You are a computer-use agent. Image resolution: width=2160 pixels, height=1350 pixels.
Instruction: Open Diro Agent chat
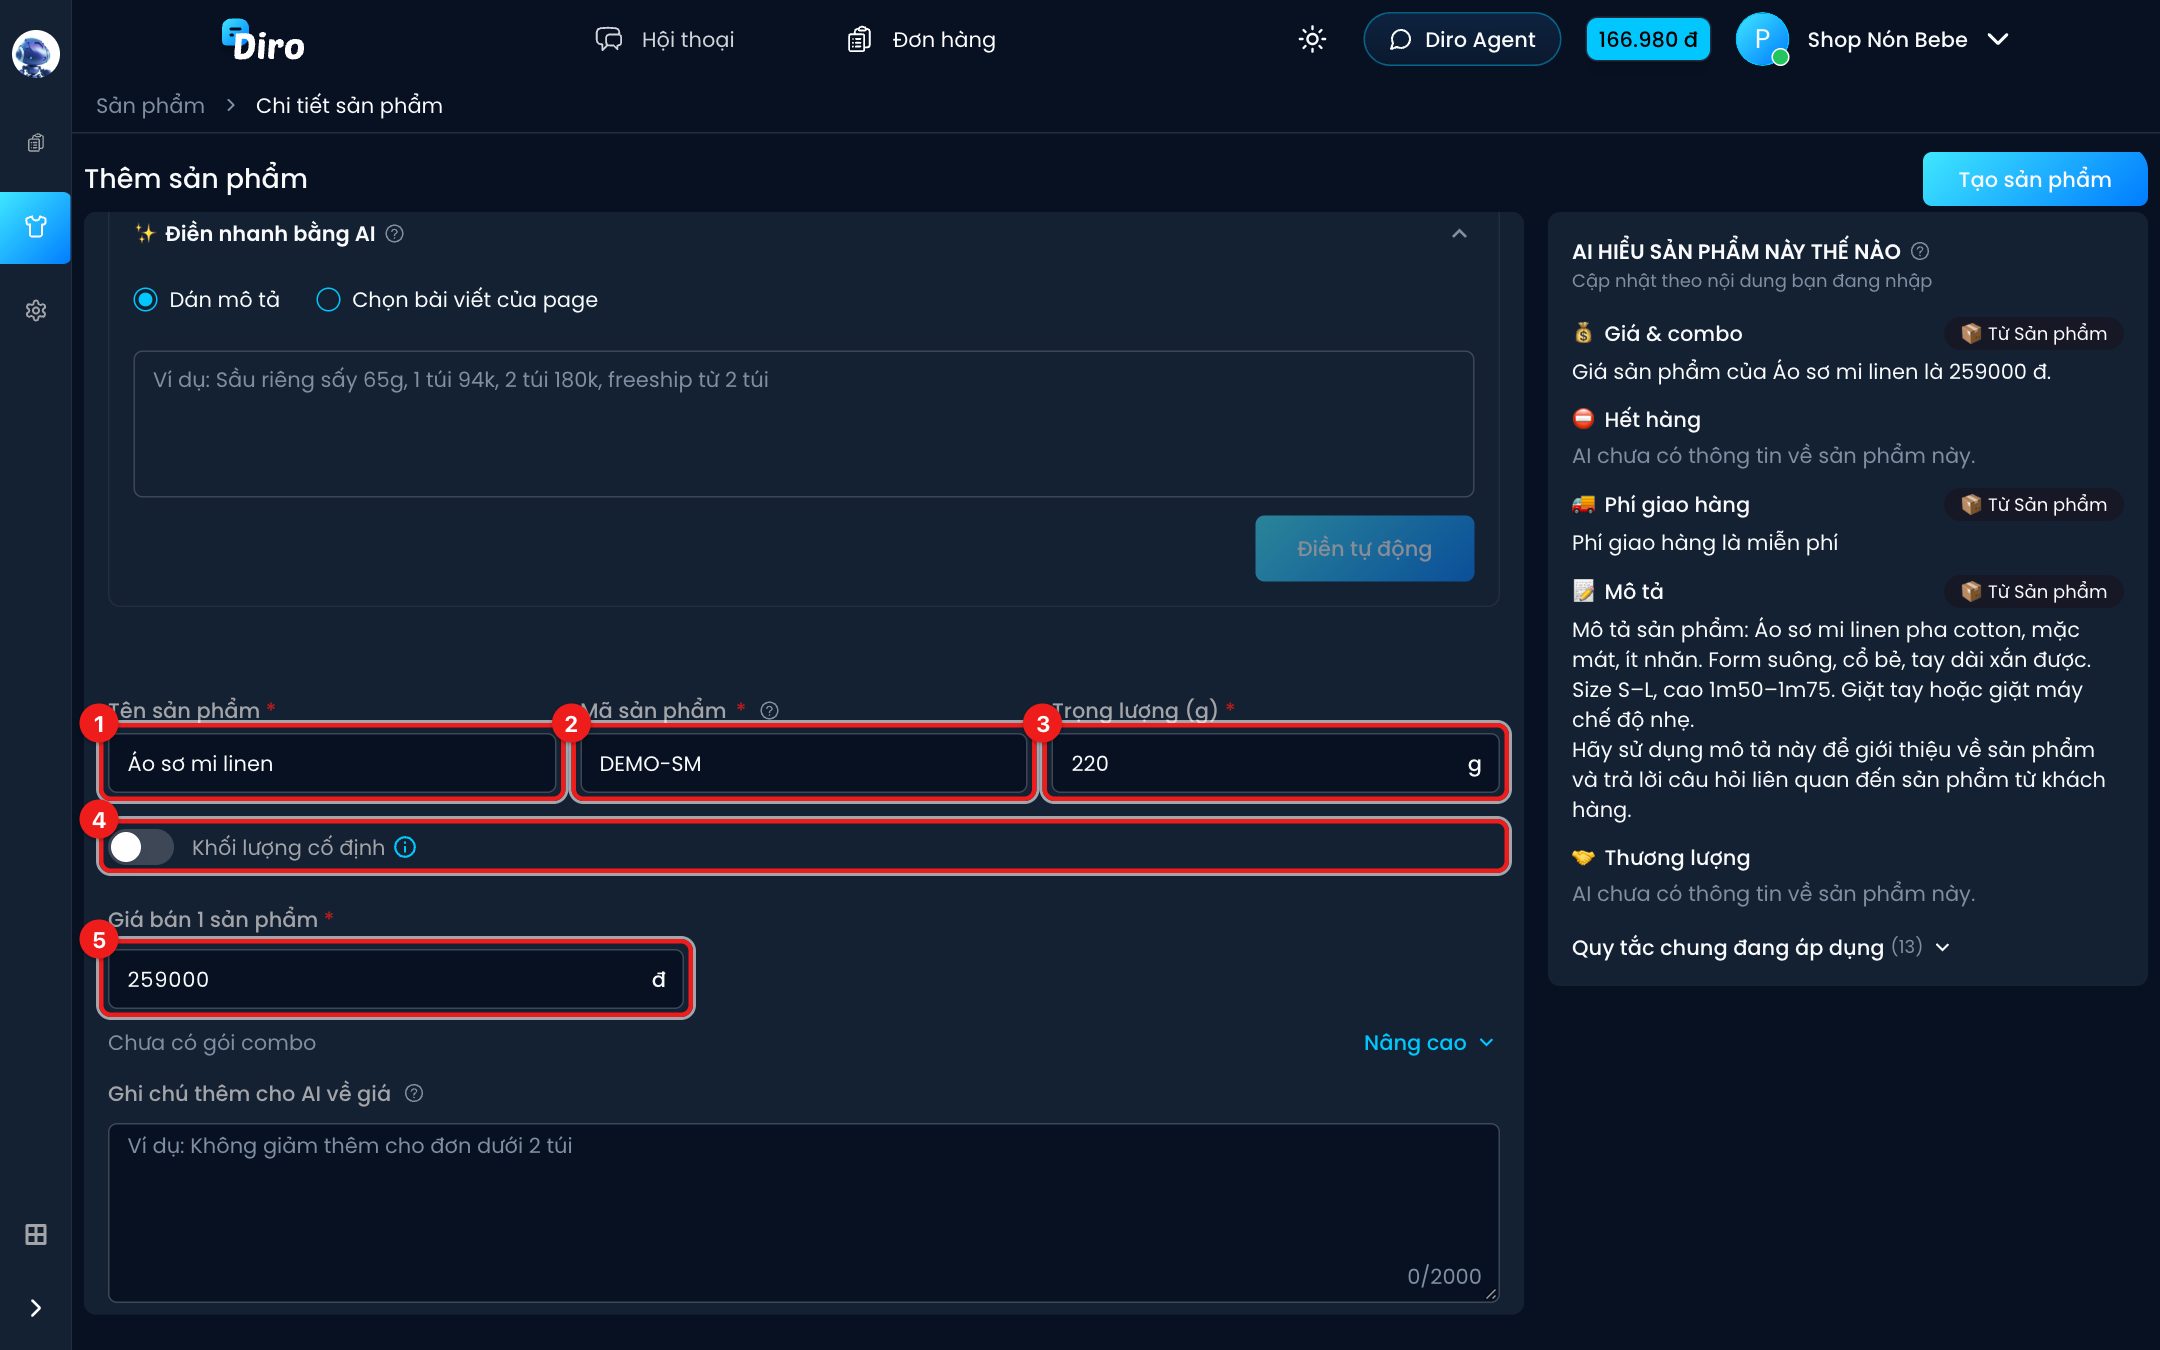coord(1462,39)
